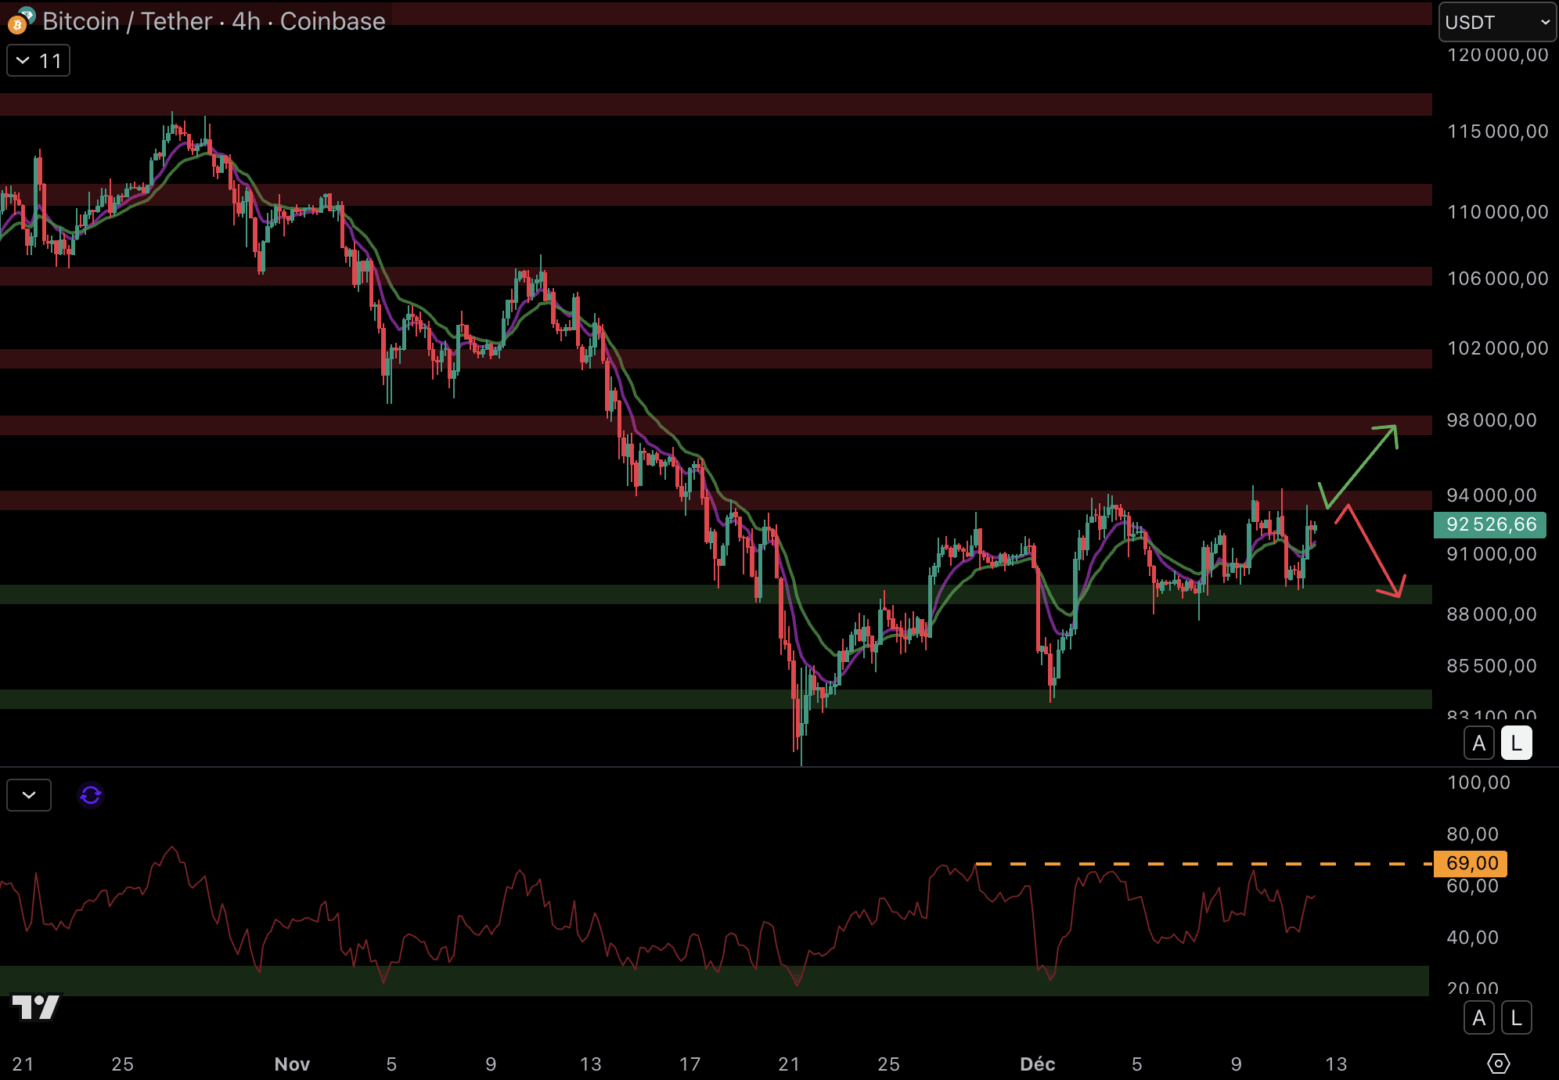Expand the indicator pane legend chevron

coord(29,795)
